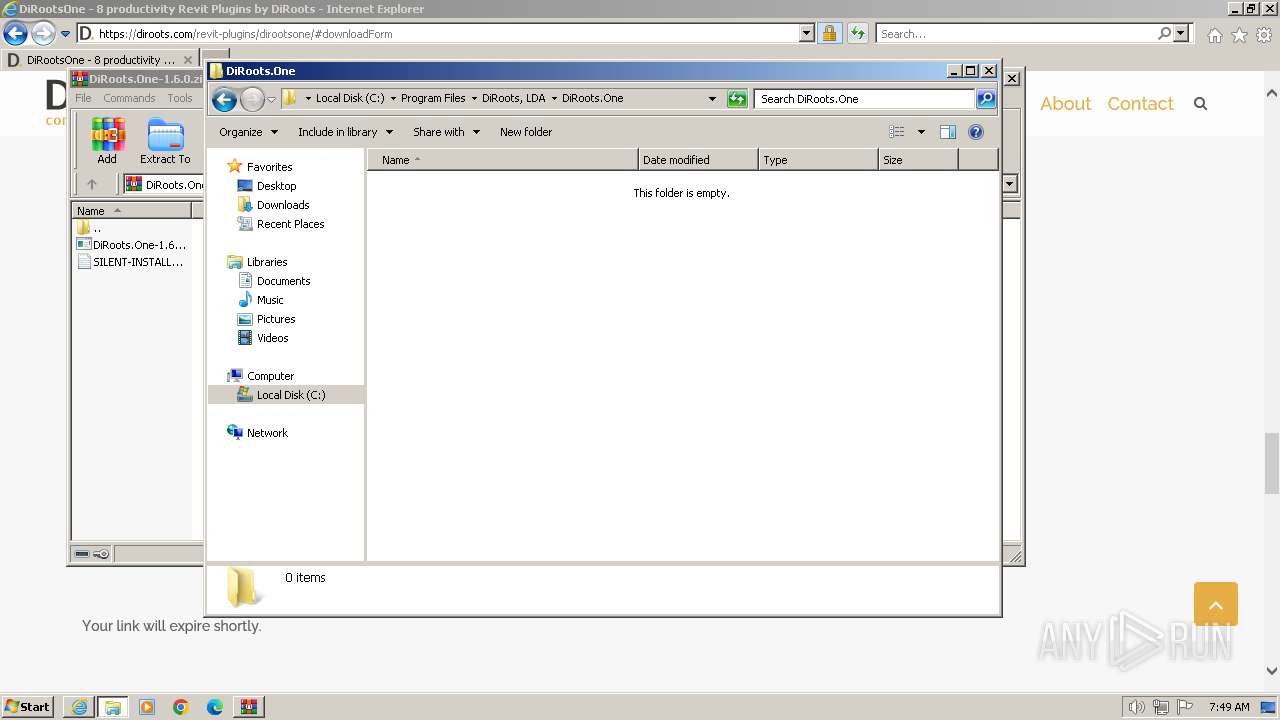Screen dimensions: 1280x720
Task: Select the parent folder '..' entry
Action: [x=89, y=228]
